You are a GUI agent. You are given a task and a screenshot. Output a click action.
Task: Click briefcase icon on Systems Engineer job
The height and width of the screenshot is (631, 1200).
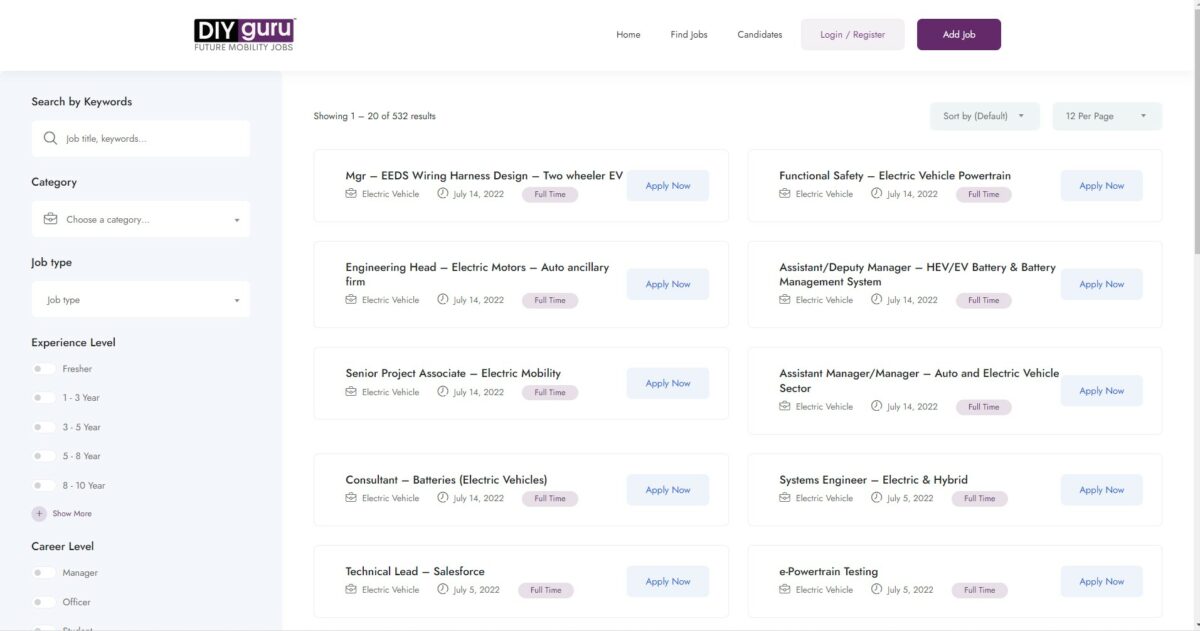click(x=785, y=498)
